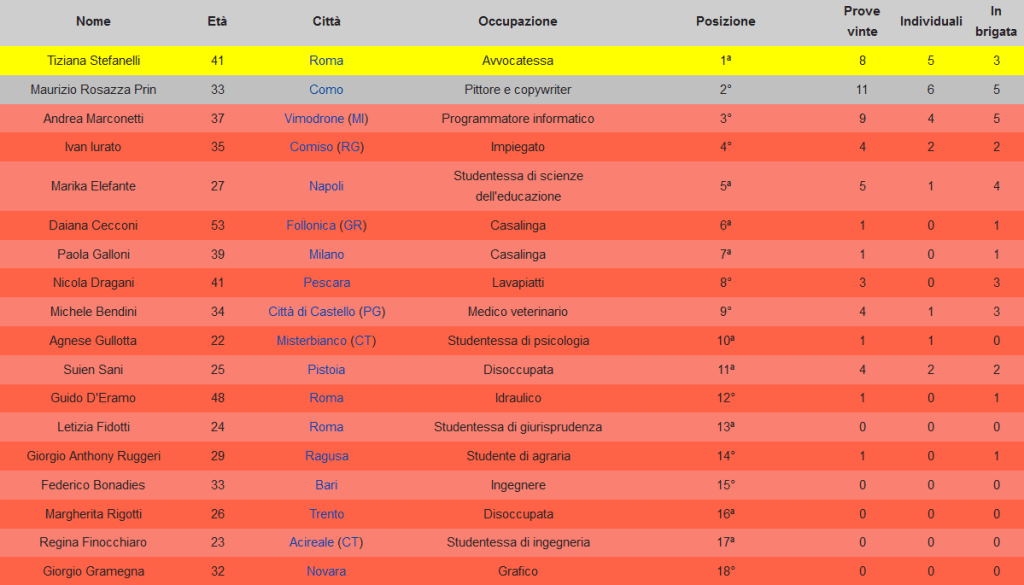Viewport: 1024px width, 585px height.
Task: Open the Como city link
Action: click(x=326, y=89)
